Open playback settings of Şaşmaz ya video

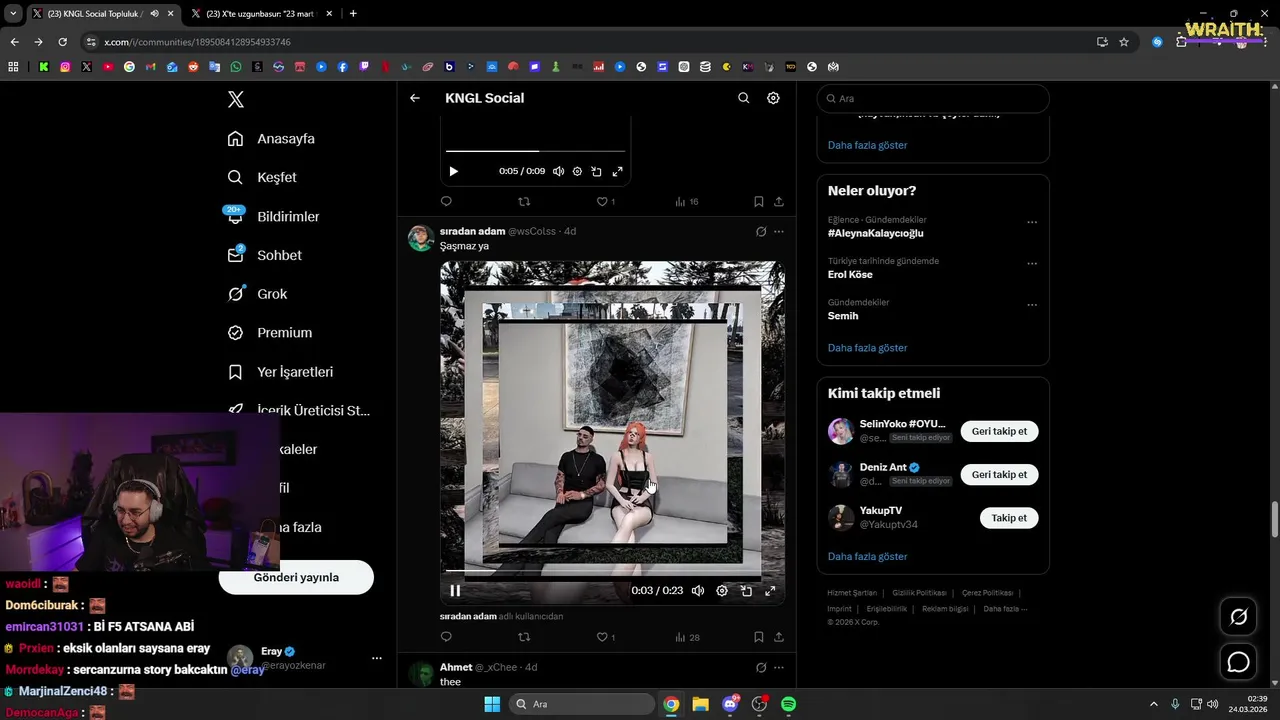pos(722,590)
